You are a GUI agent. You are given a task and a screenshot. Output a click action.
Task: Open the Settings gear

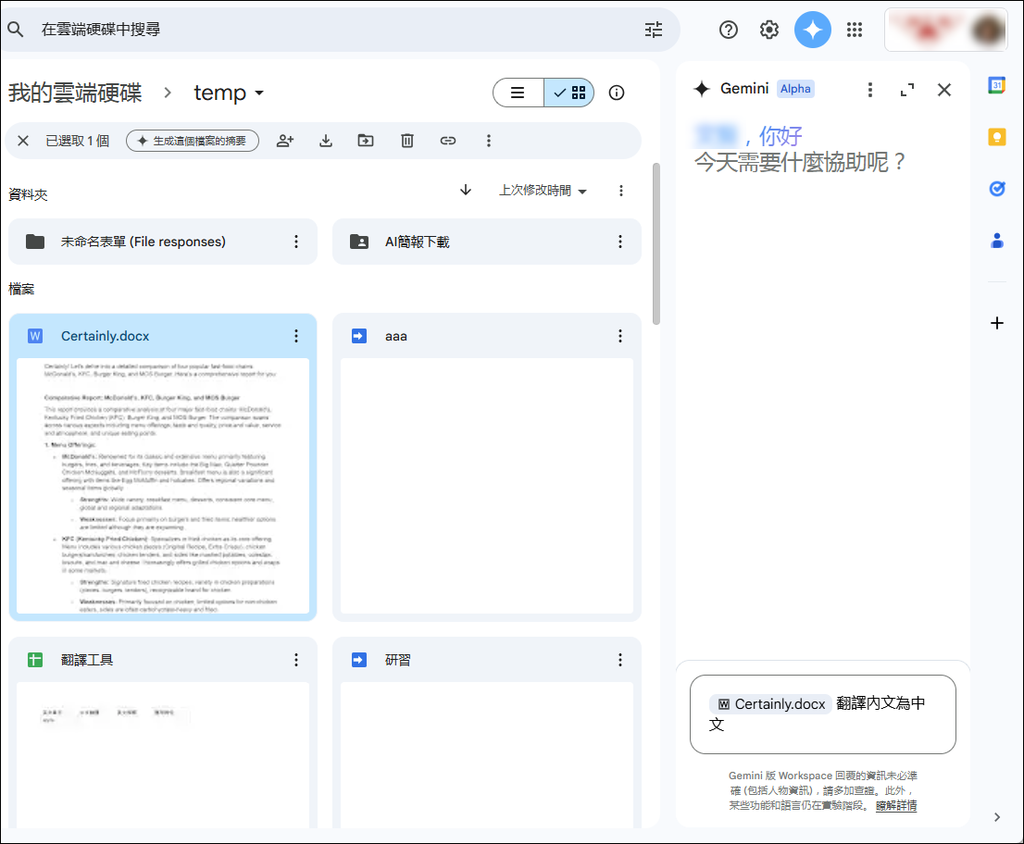pyautogui.click(x=769, y=29)
